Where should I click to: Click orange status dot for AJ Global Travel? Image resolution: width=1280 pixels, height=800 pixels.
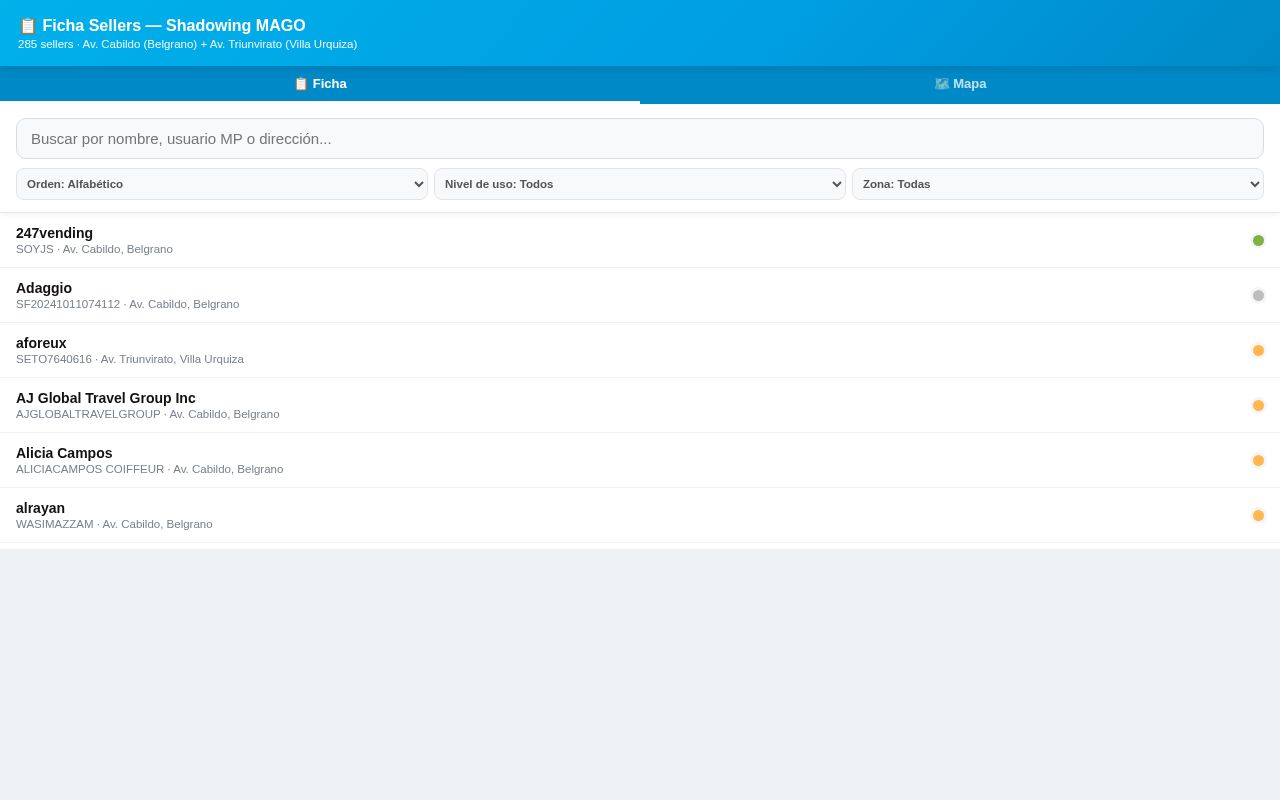click(1258, 405)
